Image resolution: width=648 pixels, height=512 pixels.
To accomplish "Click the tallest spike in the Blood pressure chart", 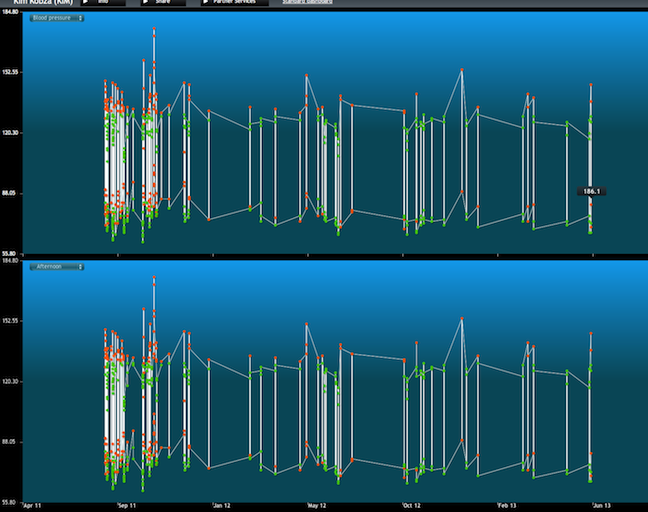I will [x=154, y=31].
